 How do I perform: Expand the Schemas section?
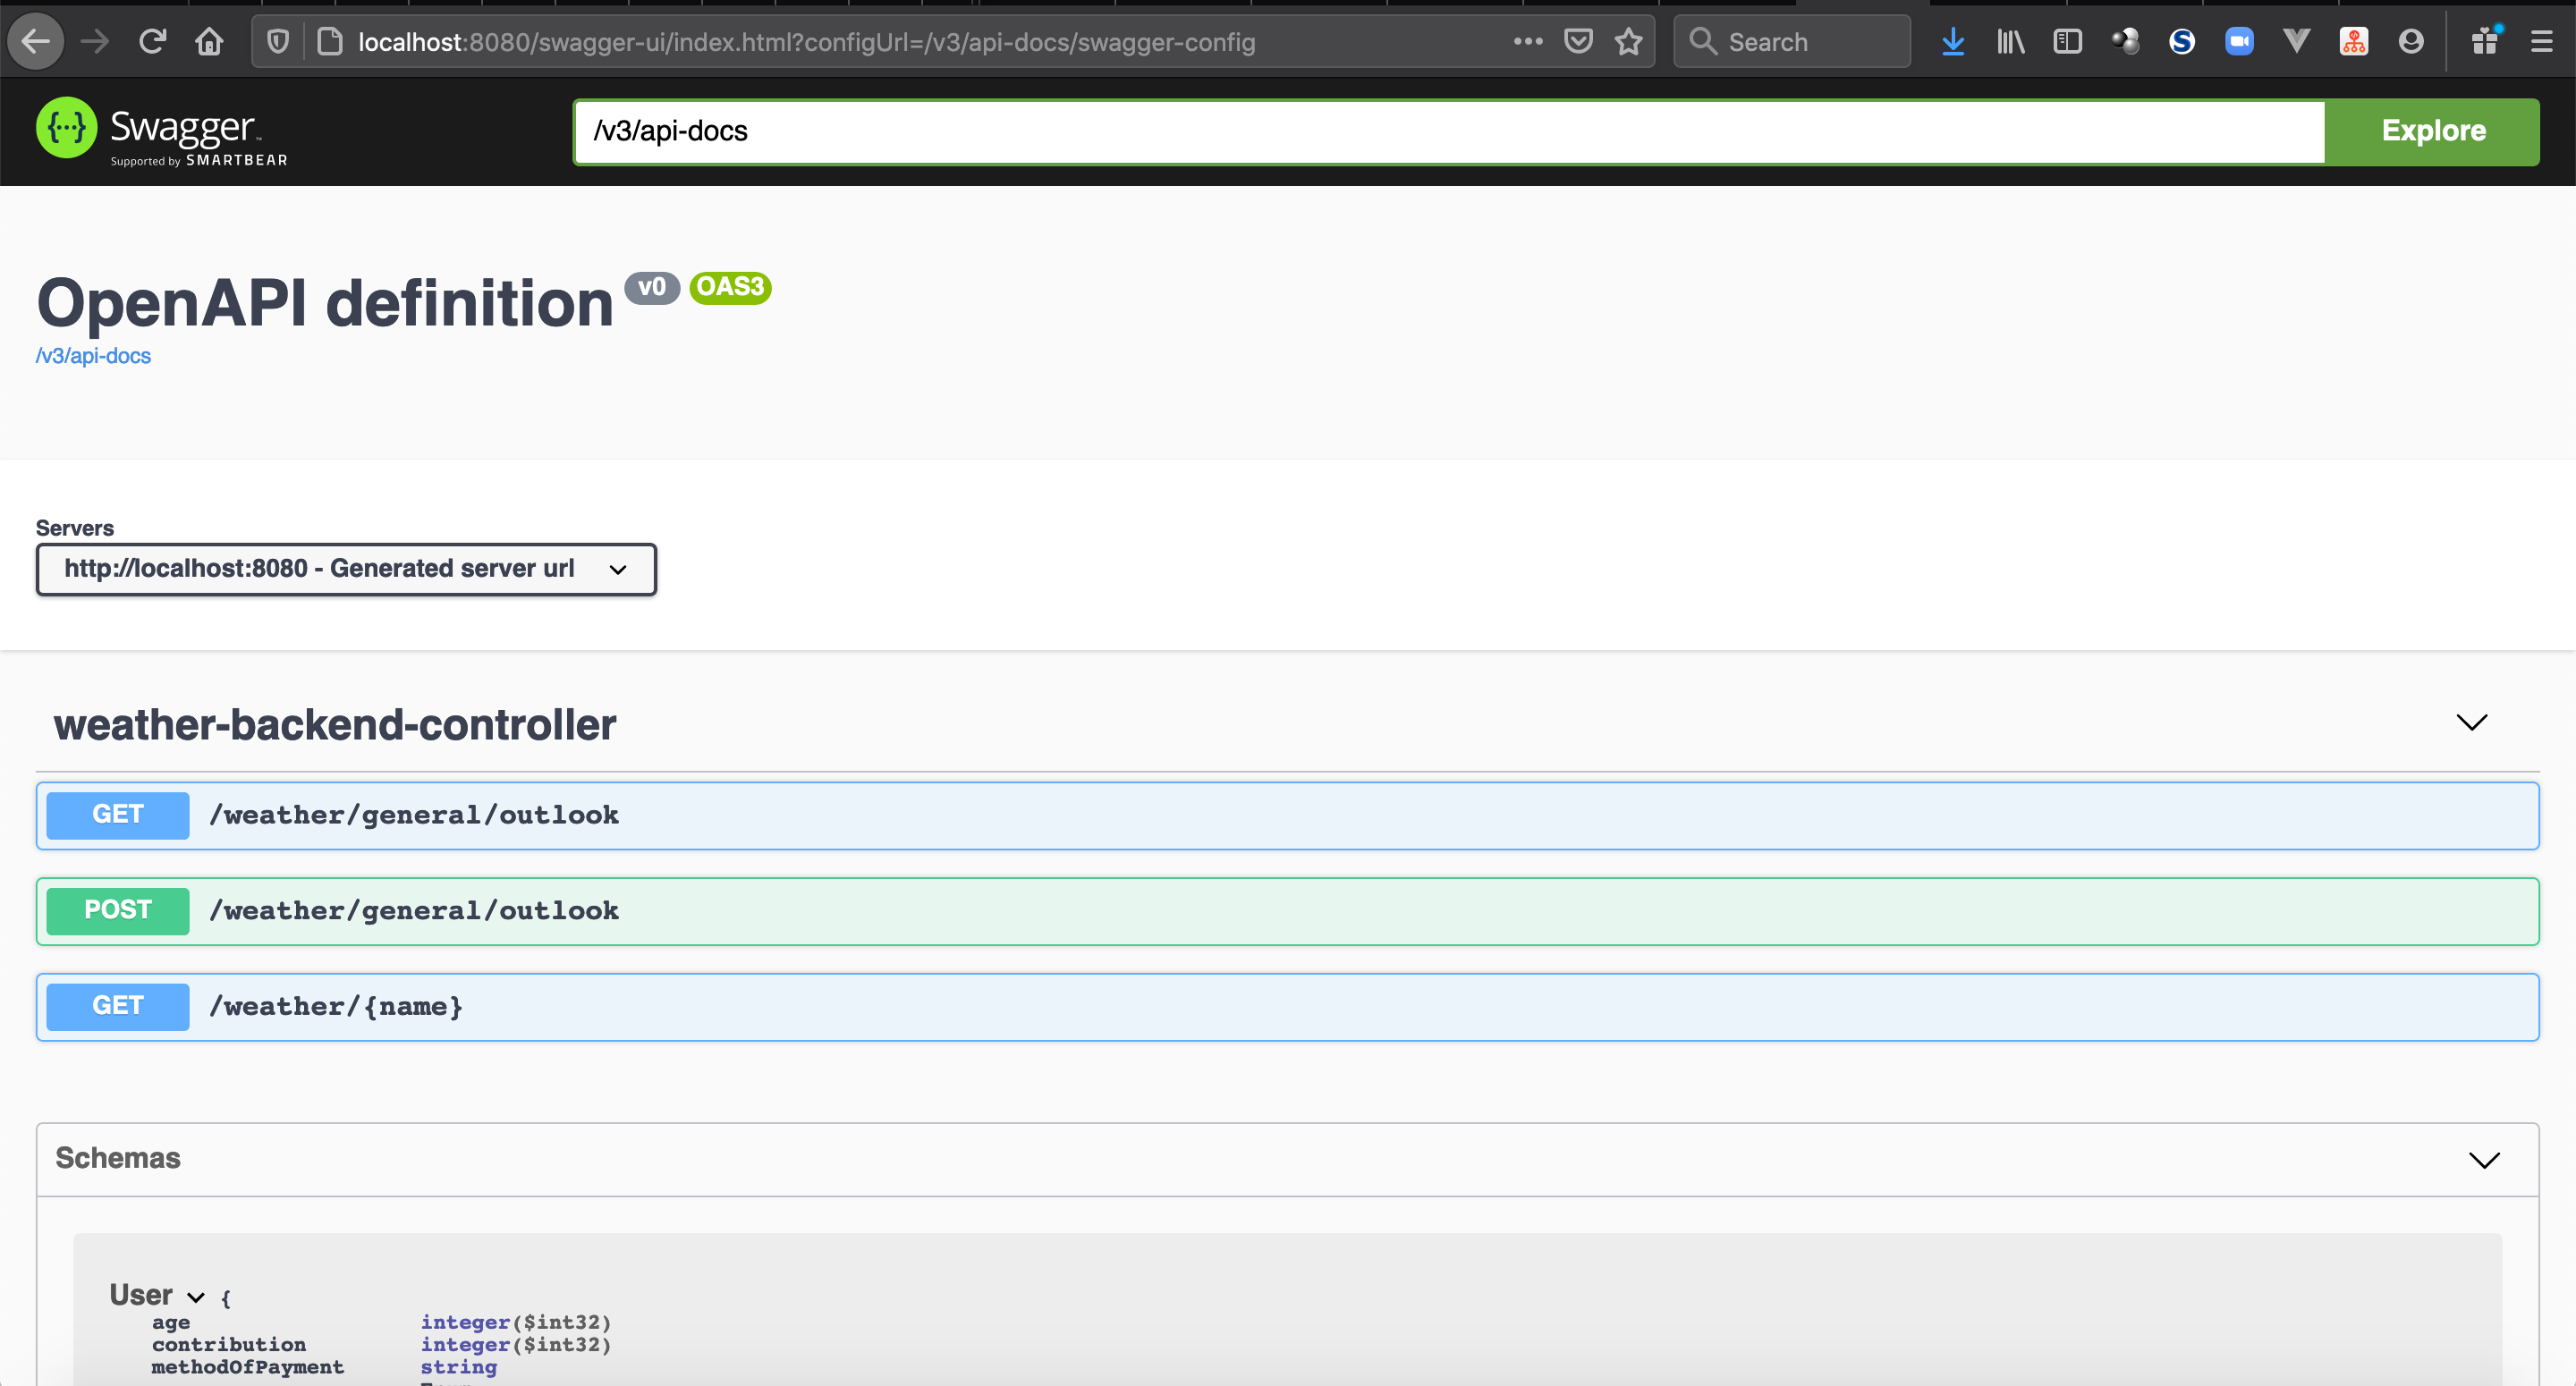[x=2487, y=1161]
